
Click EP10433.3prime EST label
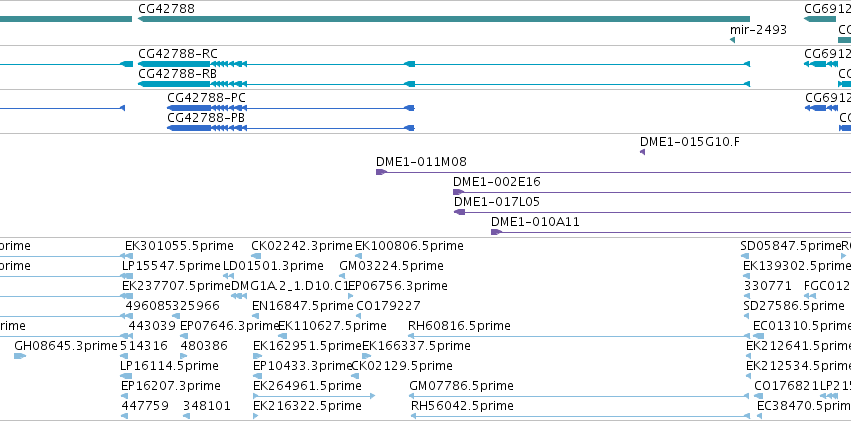coord(303,366)
